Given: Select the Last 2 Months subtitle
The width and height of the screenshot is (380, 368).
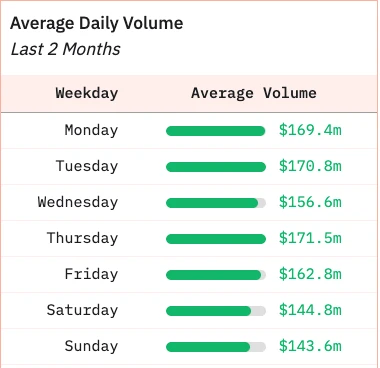Looking at the screenshot, I should (x=65, y=49).
